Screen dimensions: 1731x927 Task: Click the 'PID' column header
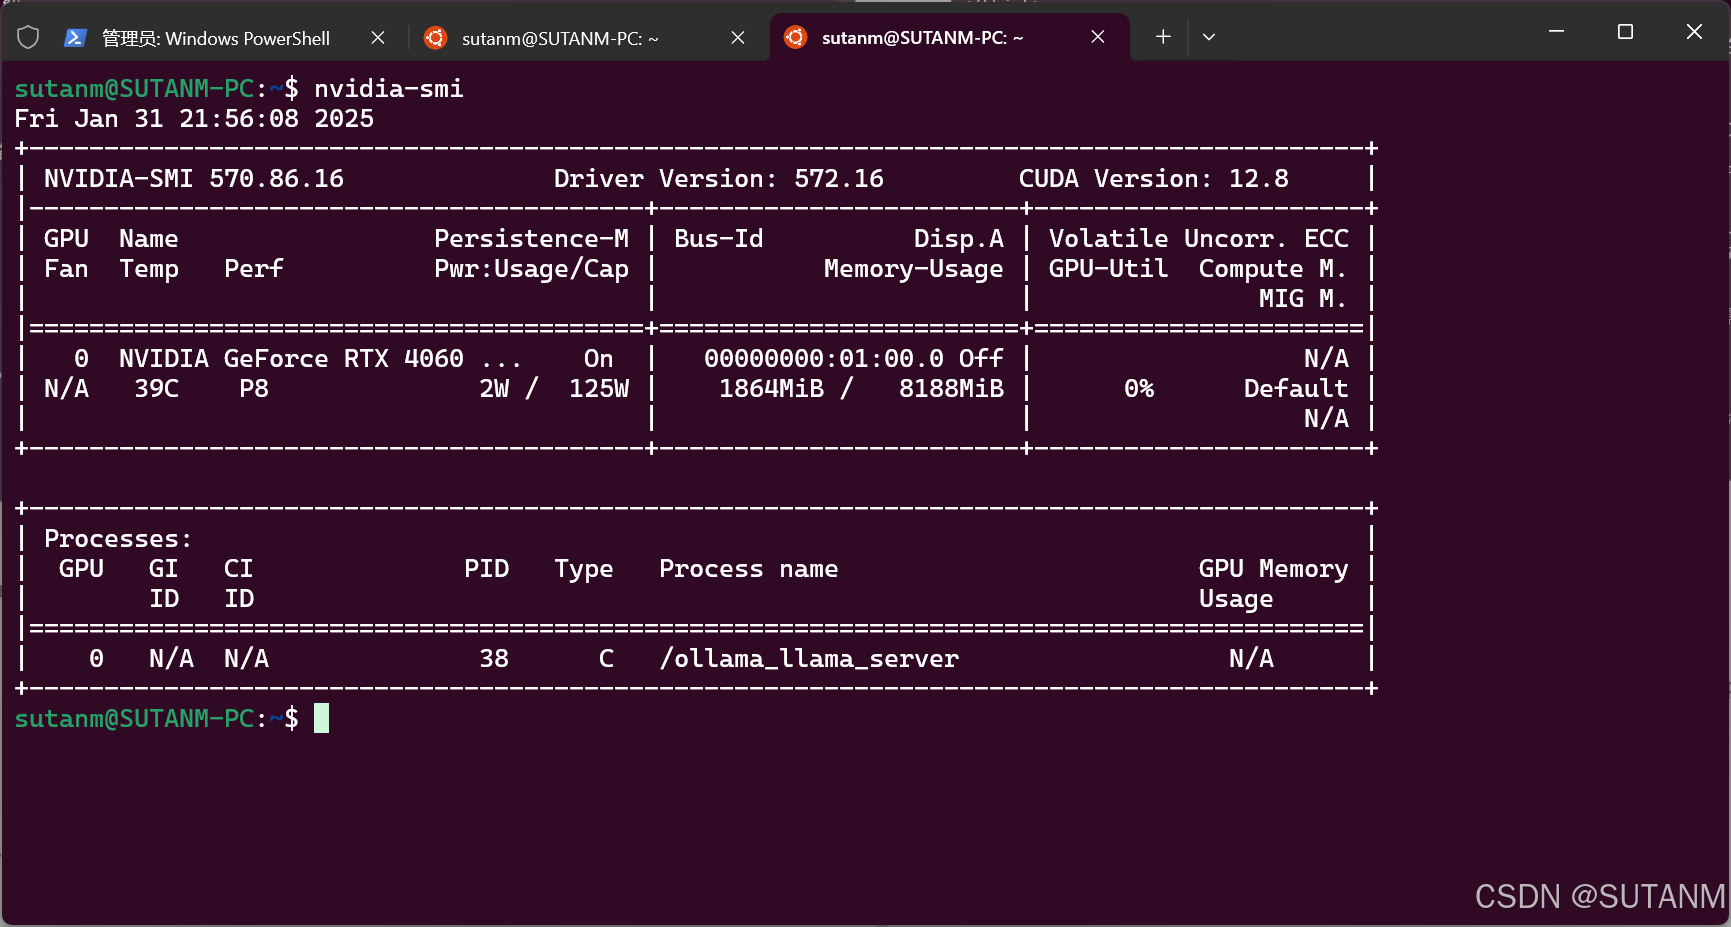487,569
